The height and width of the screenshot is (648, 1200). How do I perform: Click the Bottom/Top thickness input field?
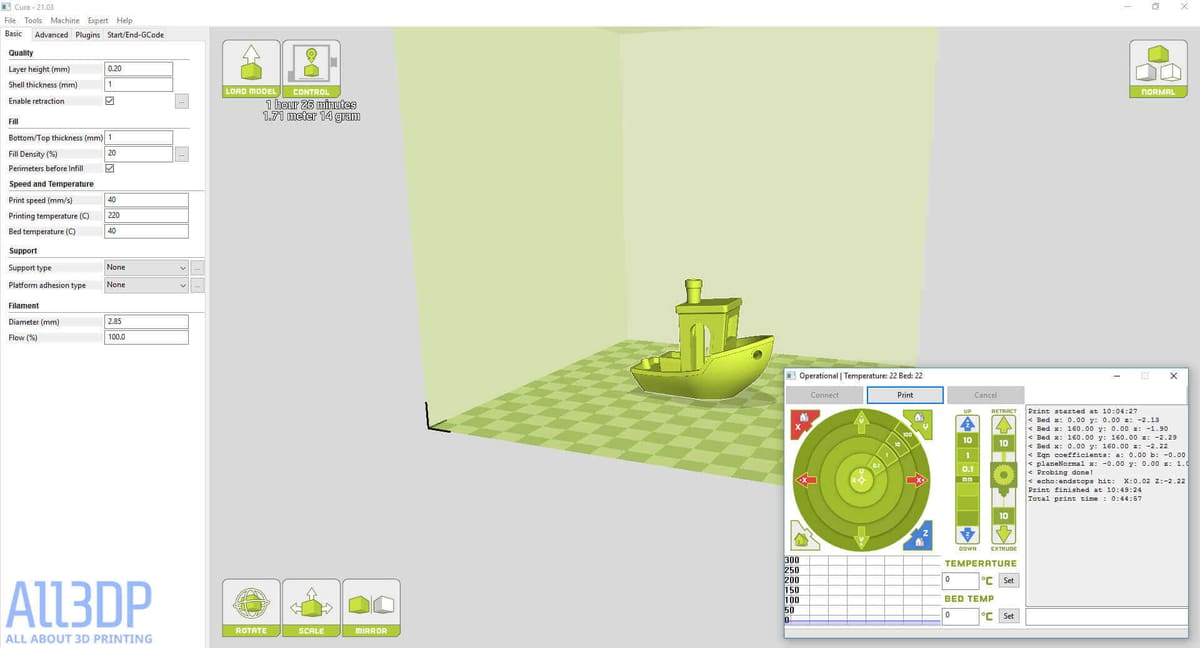(139, 137)
